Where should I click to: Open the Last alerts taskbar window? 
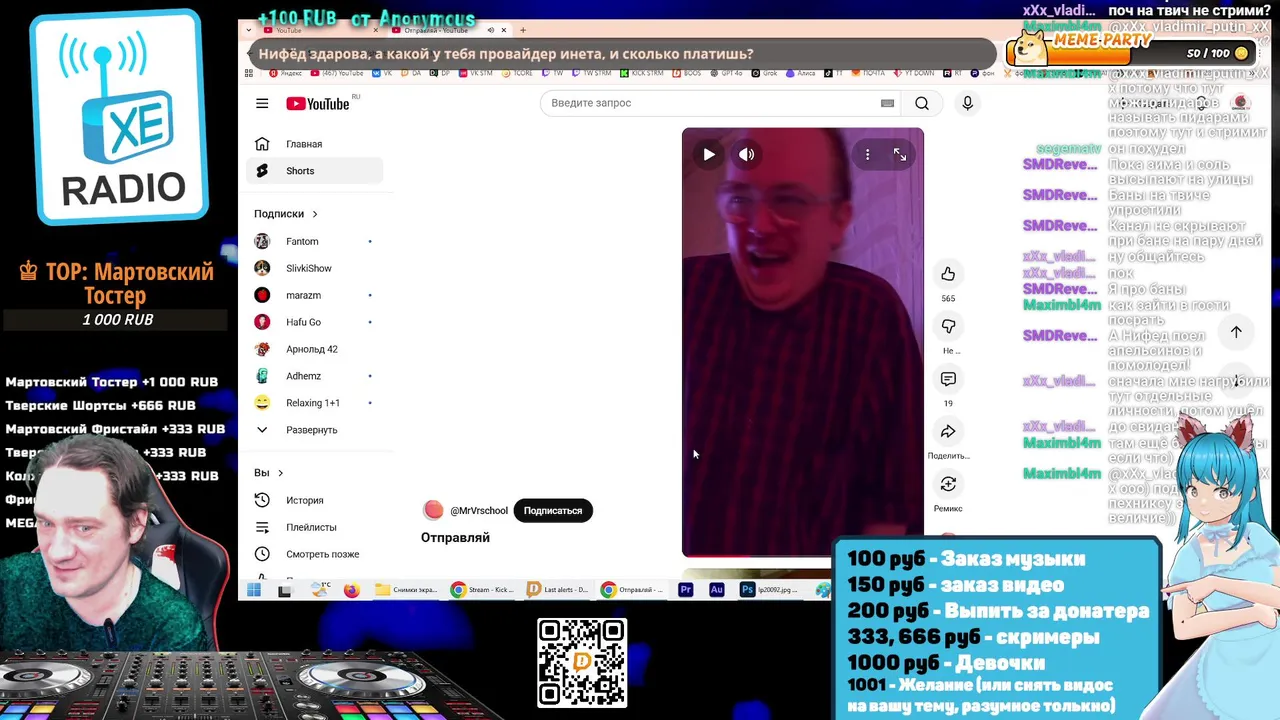tap(559, 590)
